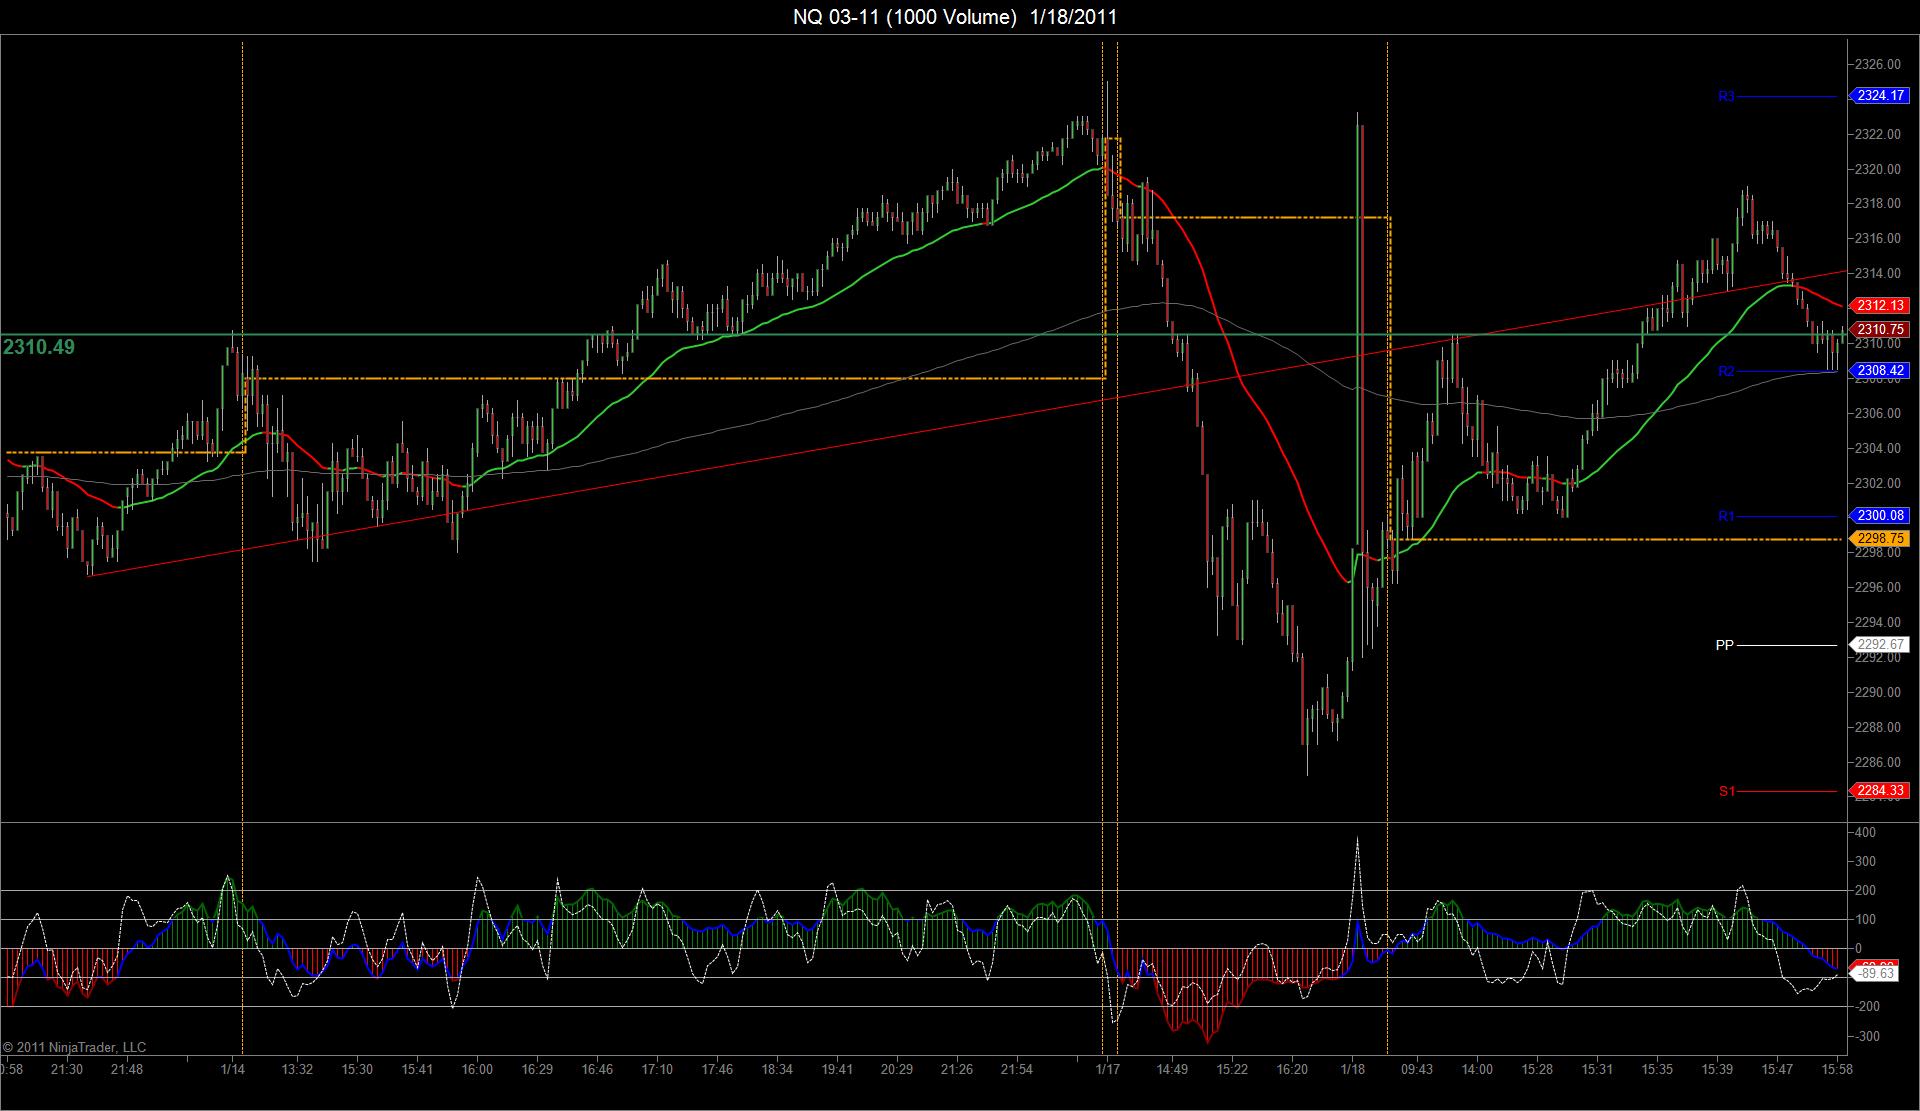The image size is (1920, 1111).
Task: Click the S1 price marker 2284.33
Action: [1881, 791]
